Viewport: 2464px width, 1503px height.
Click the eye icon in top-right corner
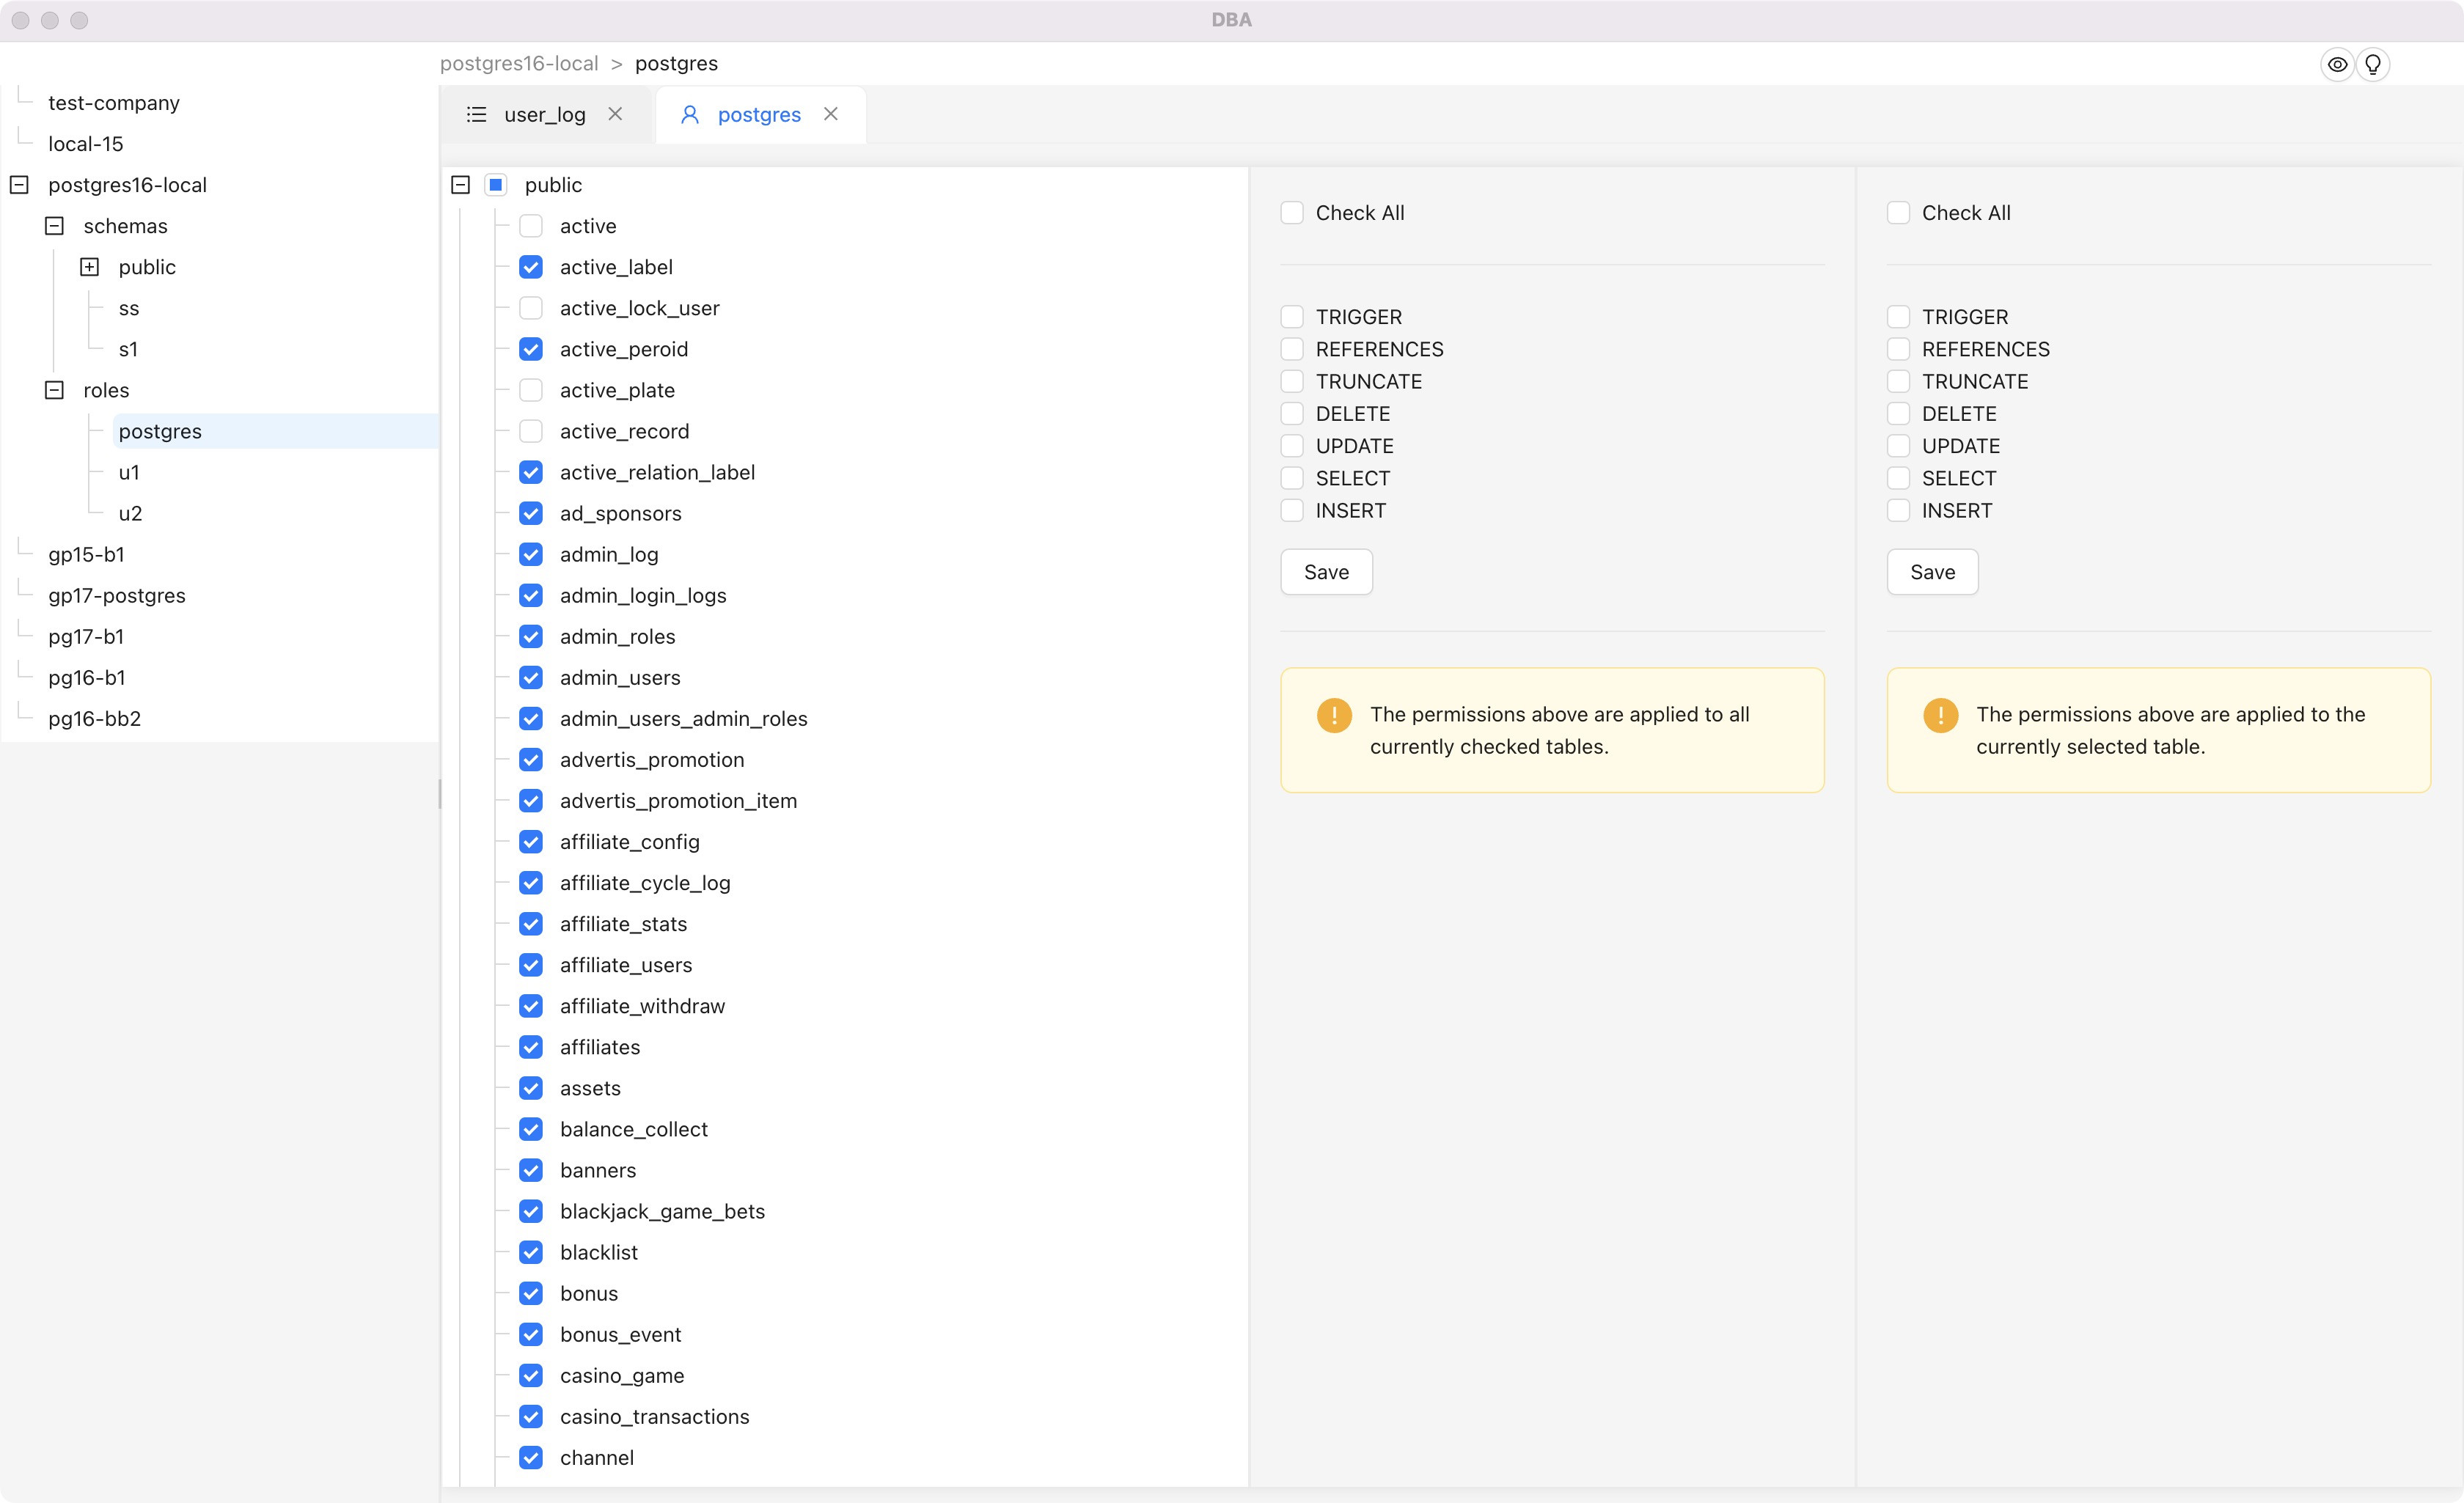2337,64
